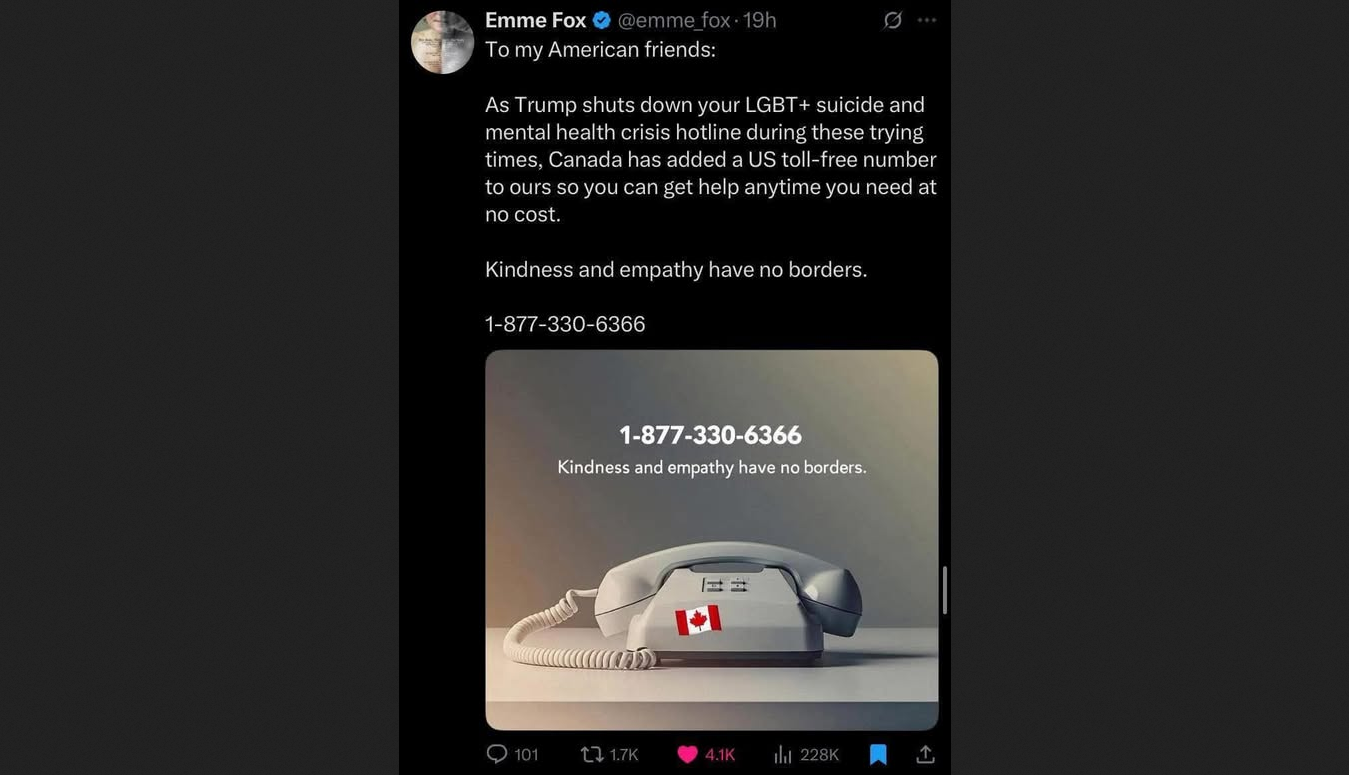Click the 1.7K reposts count

pyautogui.click(x=624, y=755)
